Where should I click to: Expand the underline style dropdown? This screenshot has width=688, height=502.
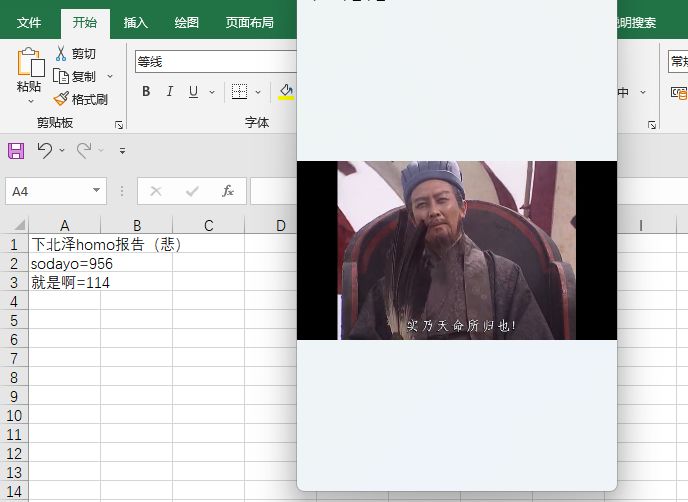212,92
